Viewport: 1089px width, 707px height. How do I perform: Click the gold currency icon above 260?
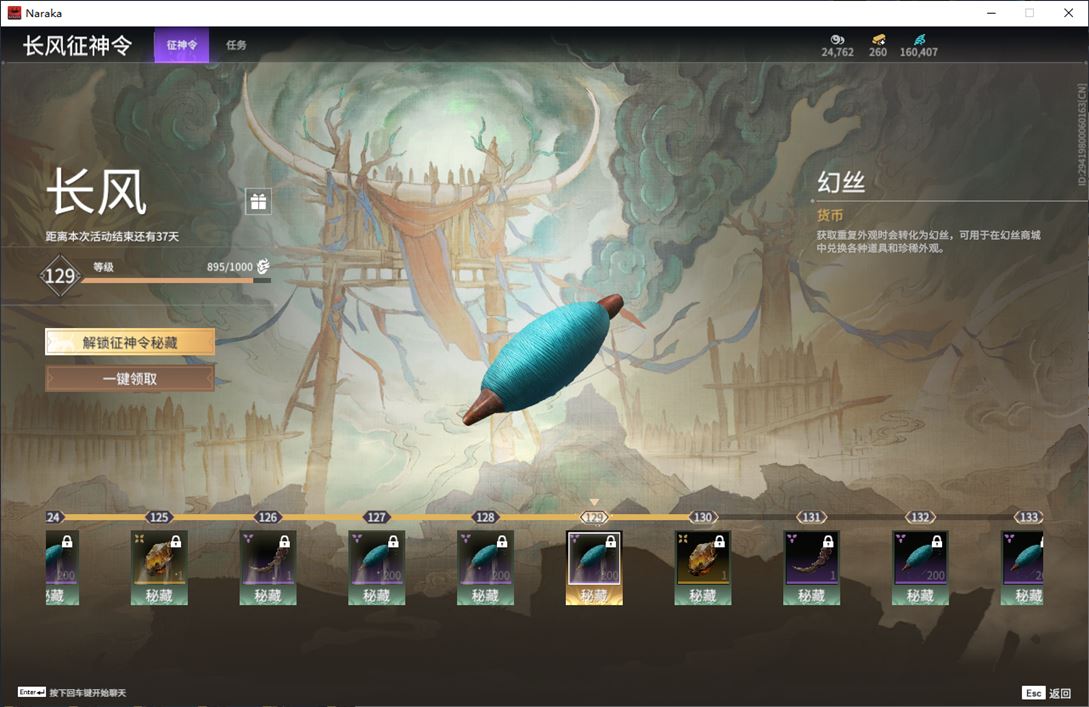tap(878, 39)
